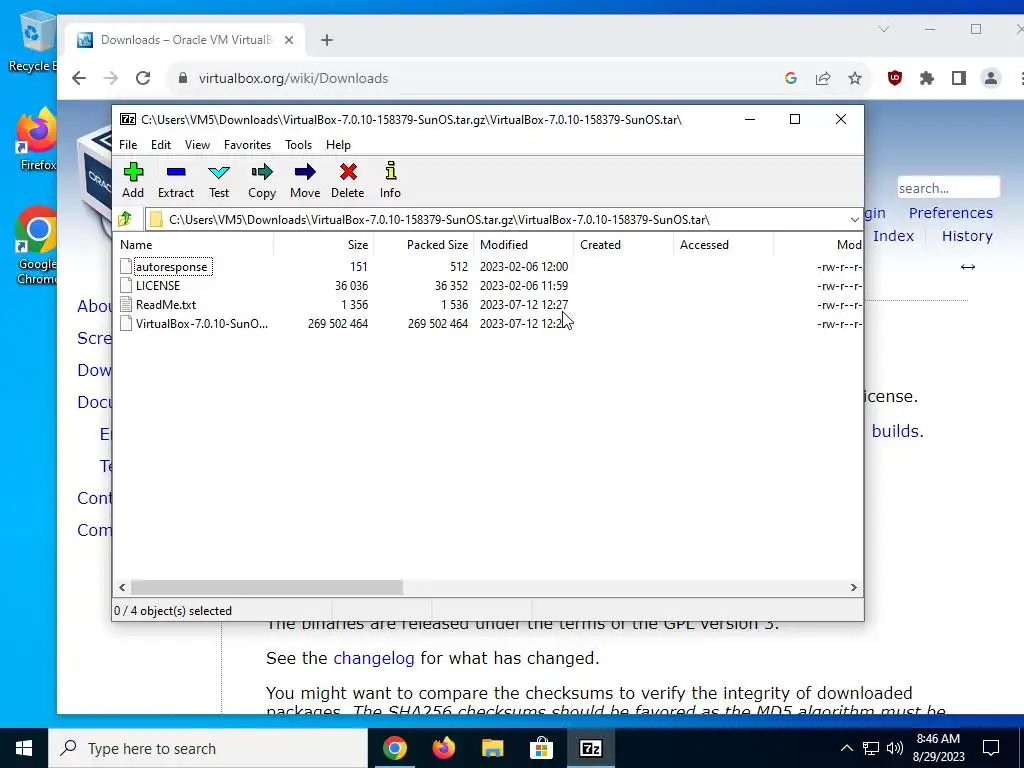Open the notification center icon
The height and width of the screenshot is (768, 1024).
991,748
